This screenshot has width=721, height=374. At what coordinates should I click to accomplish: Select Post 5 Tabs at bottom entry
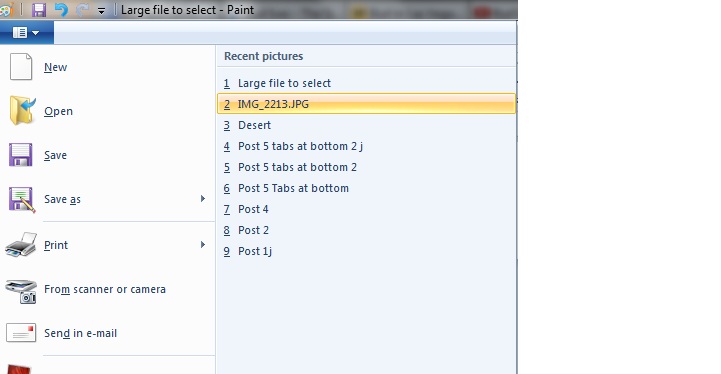366,188
